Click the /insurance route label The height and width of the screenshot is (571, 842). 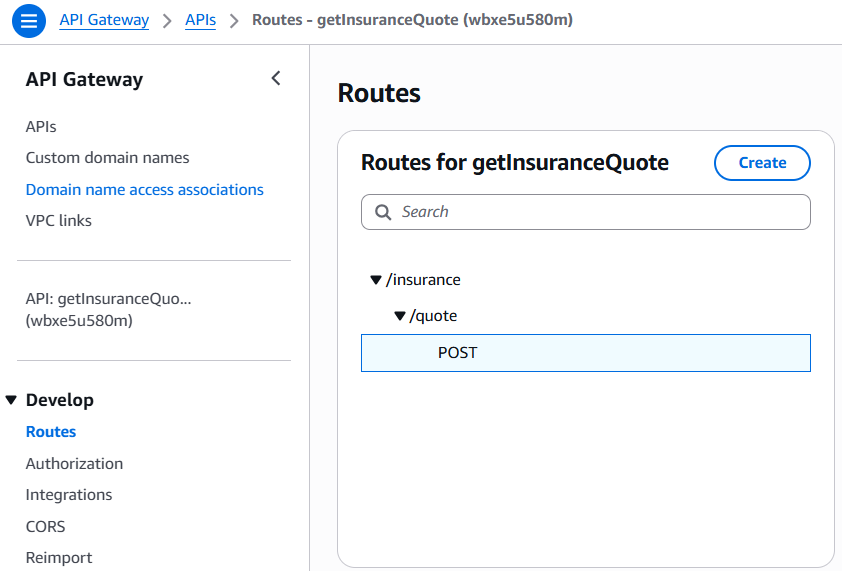423,280
